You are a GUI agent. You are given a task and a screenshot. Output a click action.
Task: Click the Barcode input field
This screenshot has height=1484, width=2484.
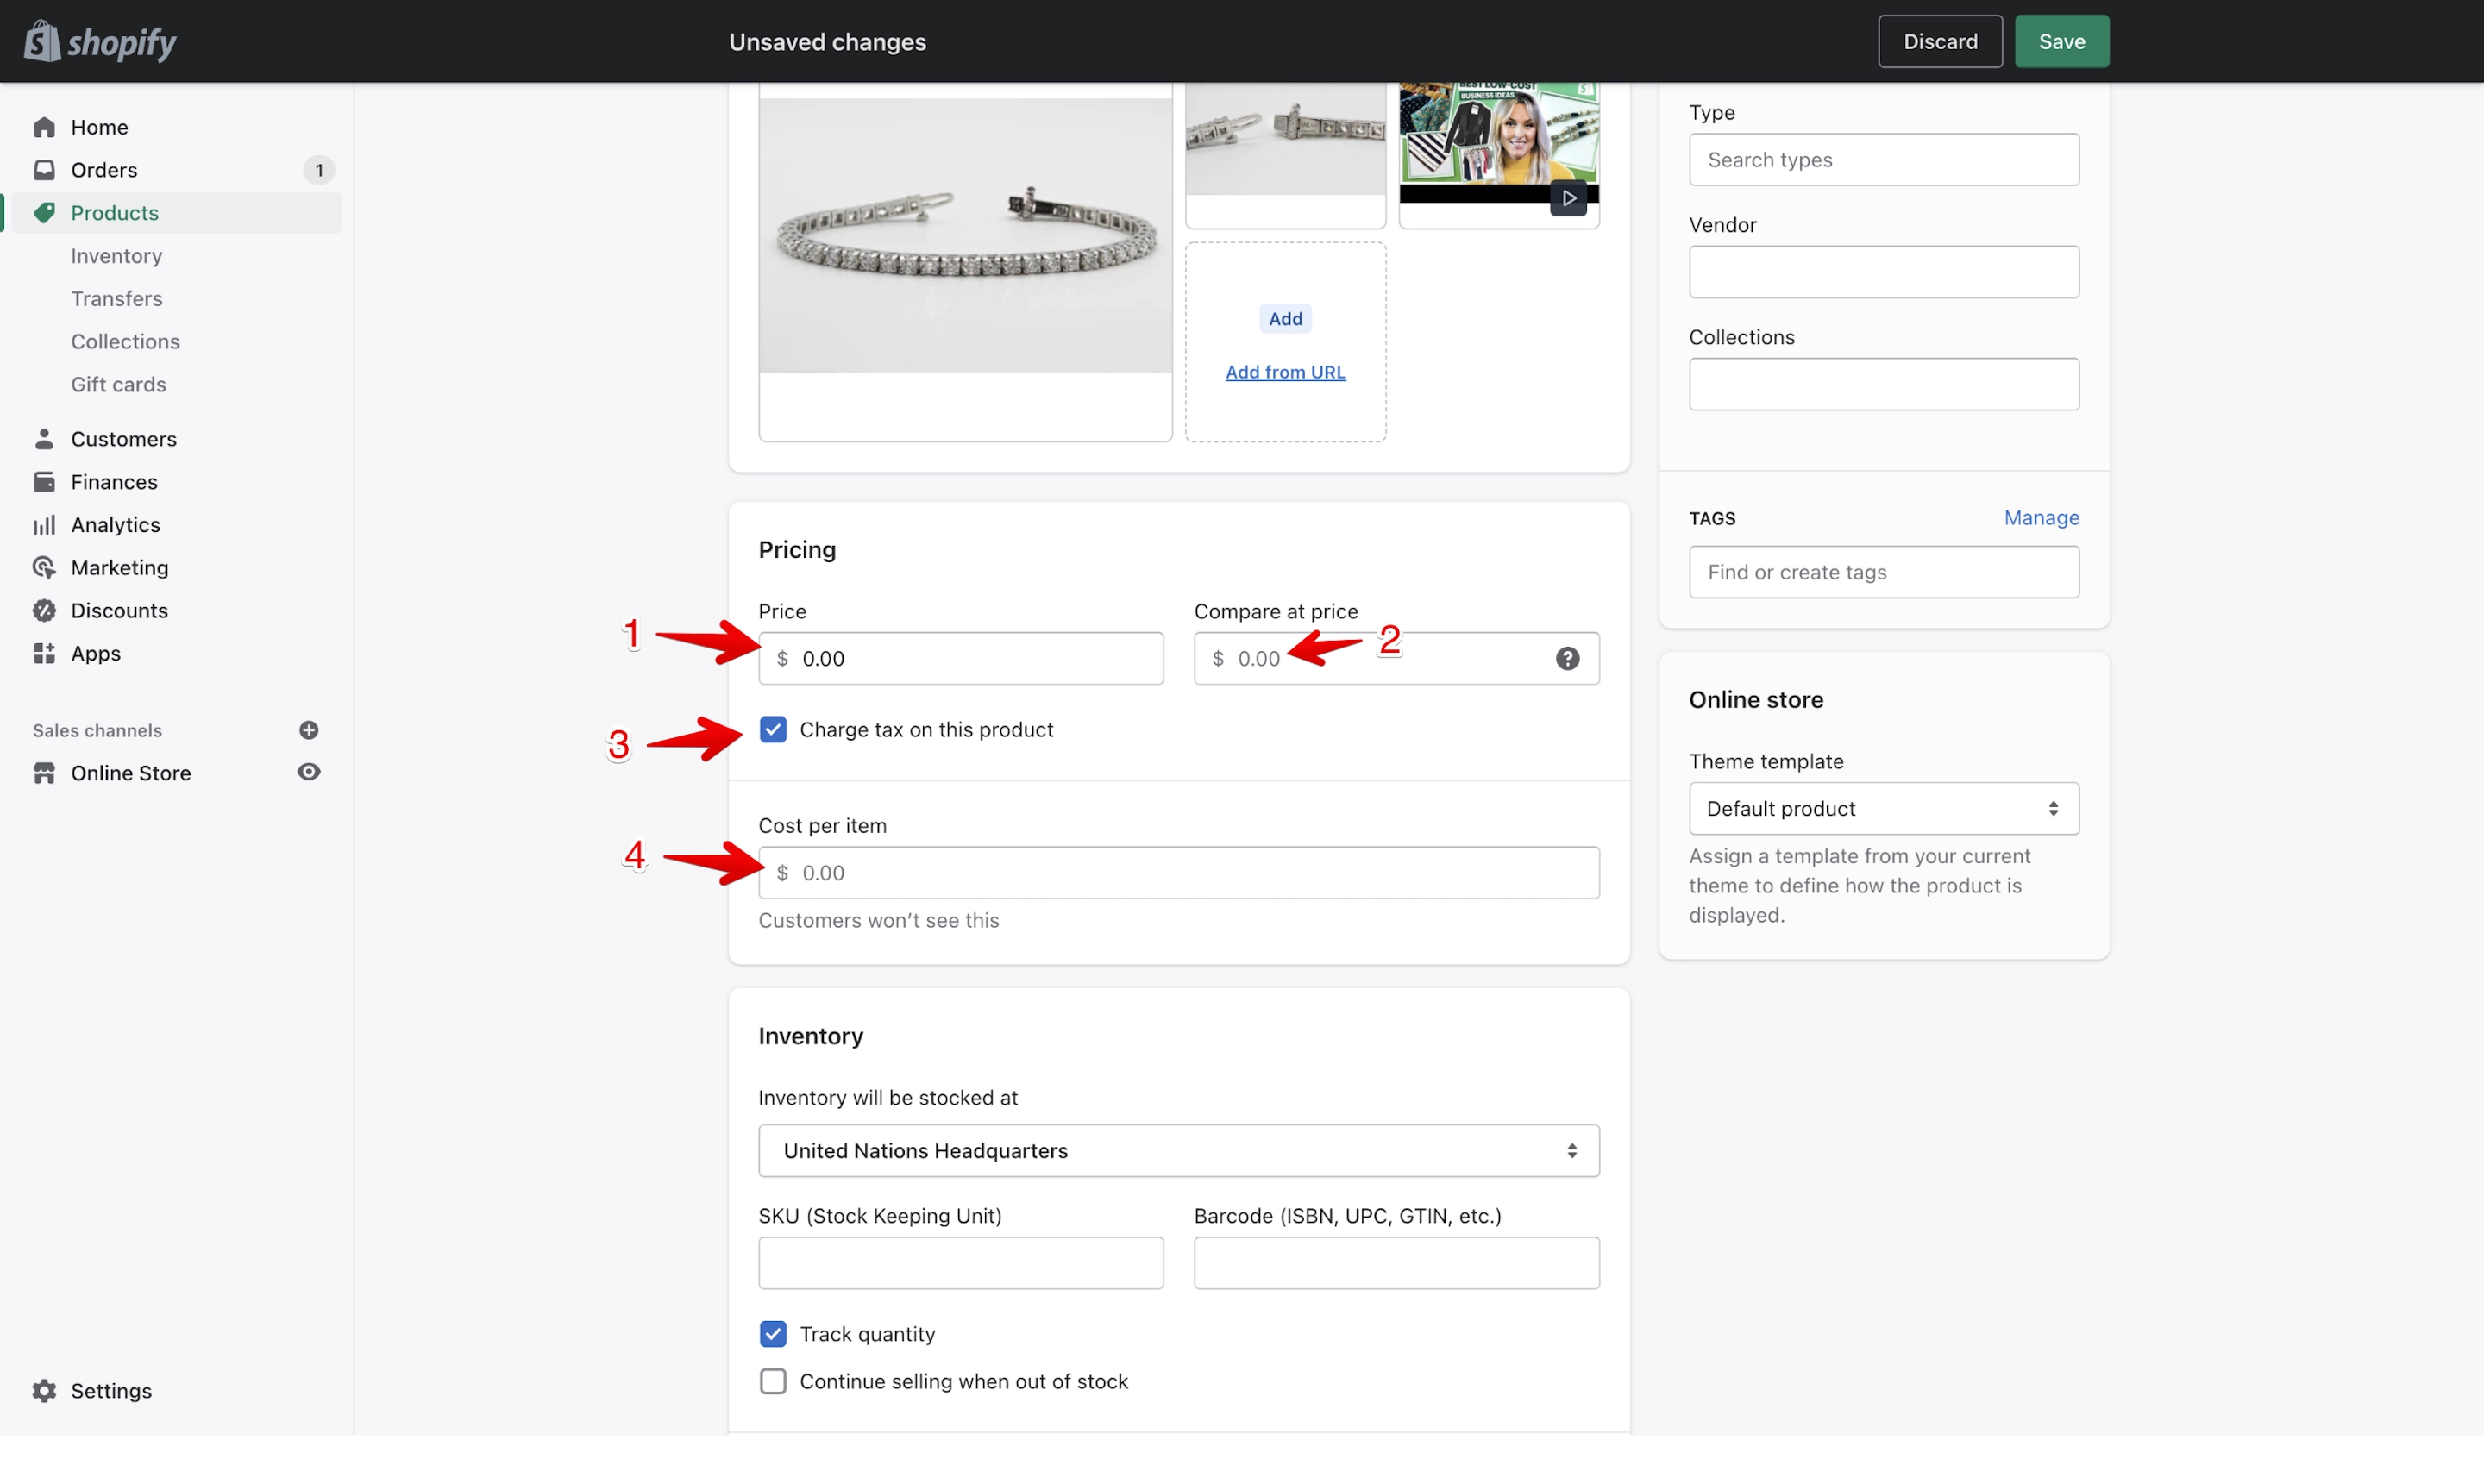[1396, 1263]
